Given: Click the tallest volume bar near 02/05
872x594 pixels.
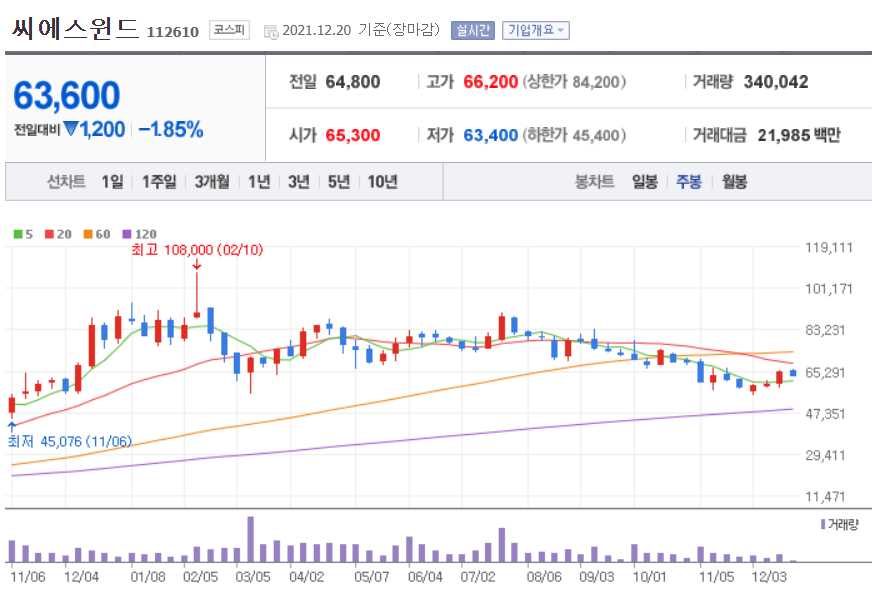Looking at the screenshot, I should 252,540.
